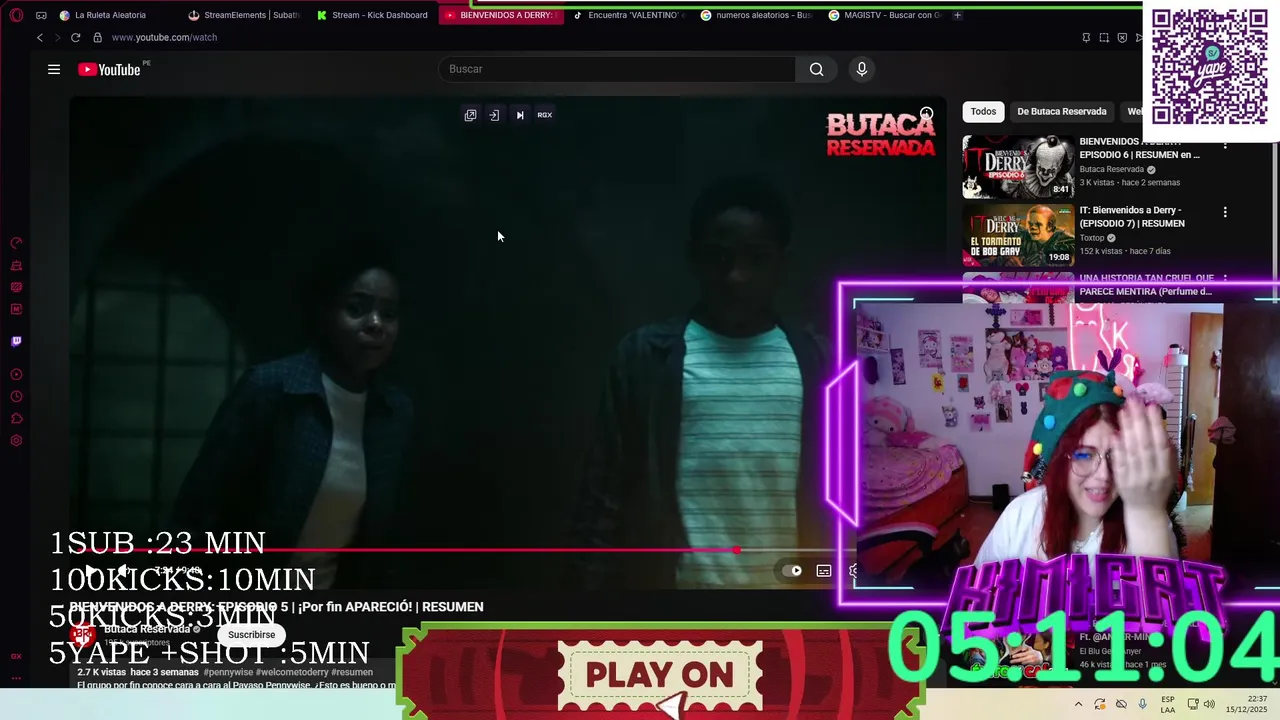Open the YouTube hamburger guide menu
Viewport: 1280px width, 720px height.
tap(54, 69)
